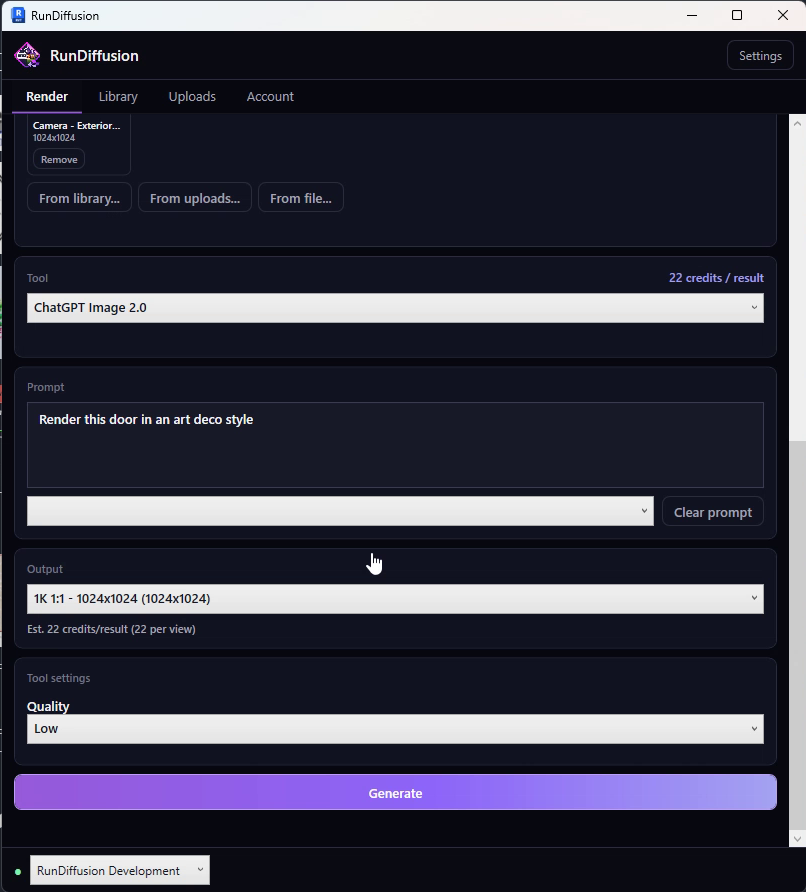Remove the Camera - Exterior image
806x892 pixels.
[x=59, y=159]
